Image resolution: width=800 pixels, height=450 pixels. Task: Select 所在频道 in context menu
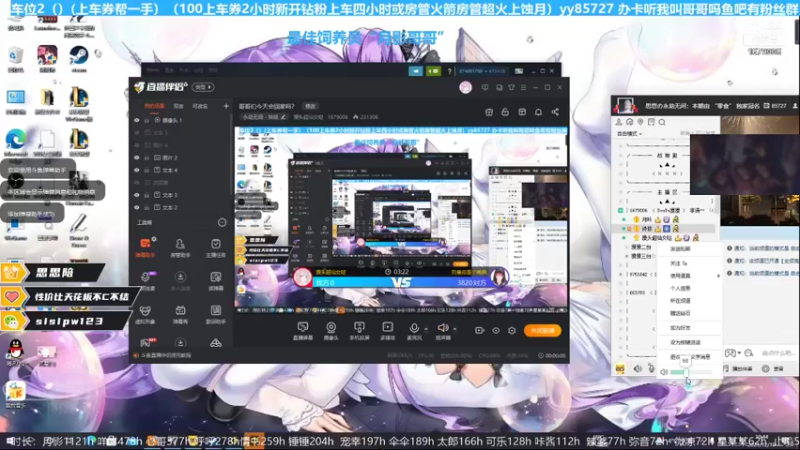(680, 301)
